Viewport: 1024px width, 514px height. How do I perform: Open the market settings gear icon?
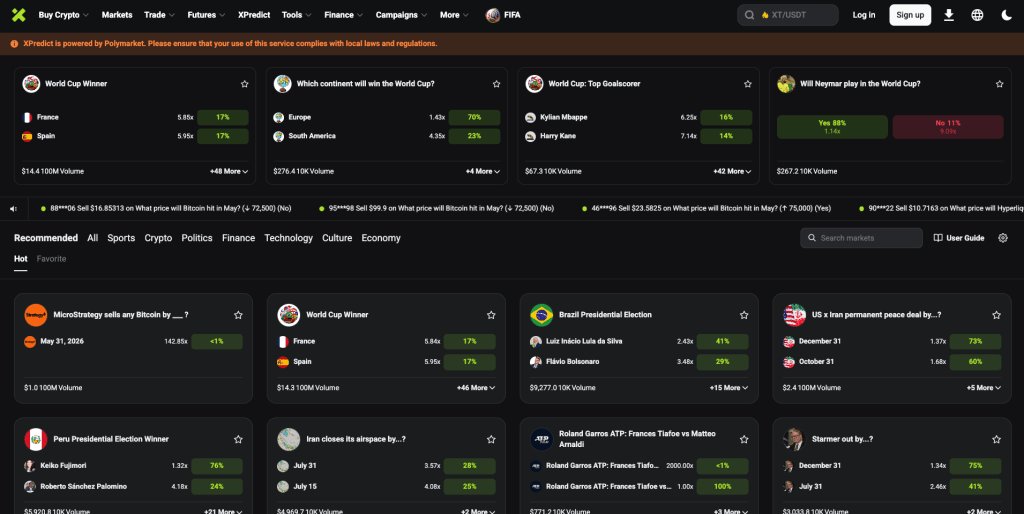coord(1003,238)
